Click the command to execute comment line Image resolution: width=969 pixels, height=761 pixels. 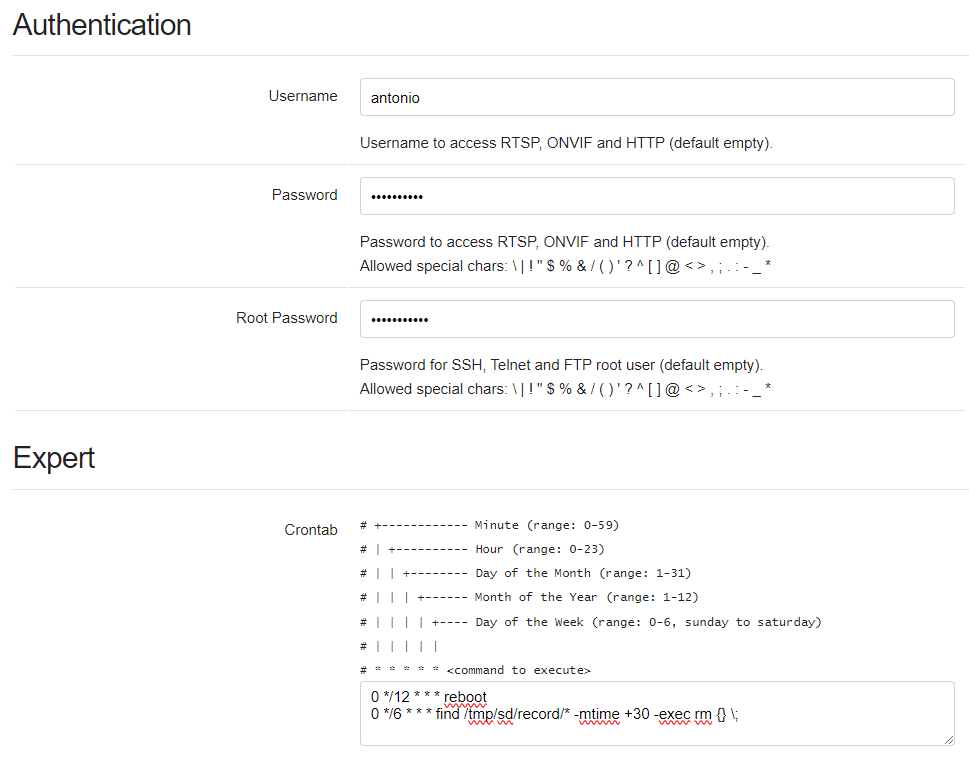click(x=475, y=670)
